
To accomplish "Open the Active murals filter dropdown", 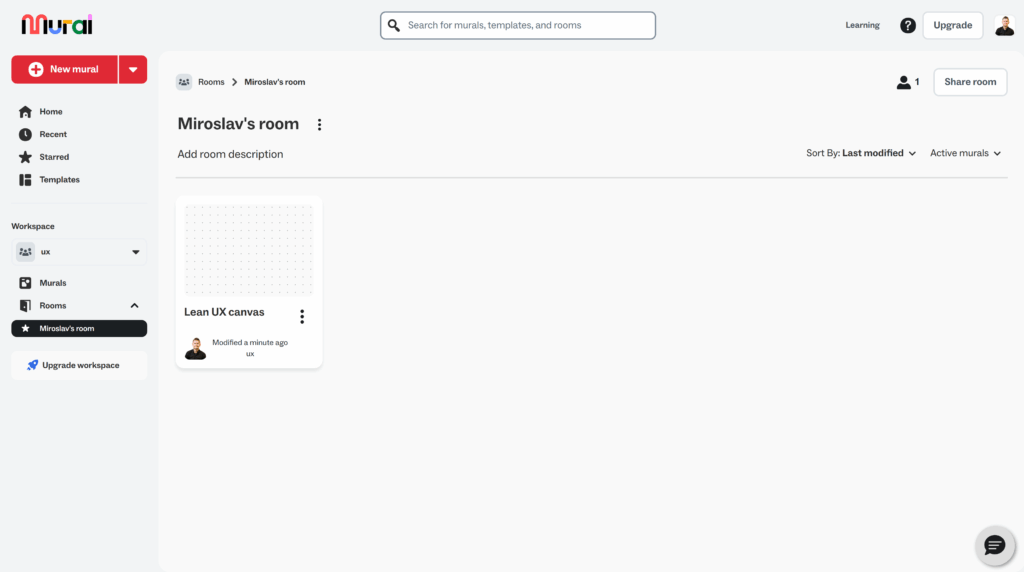I will (965, 153).
